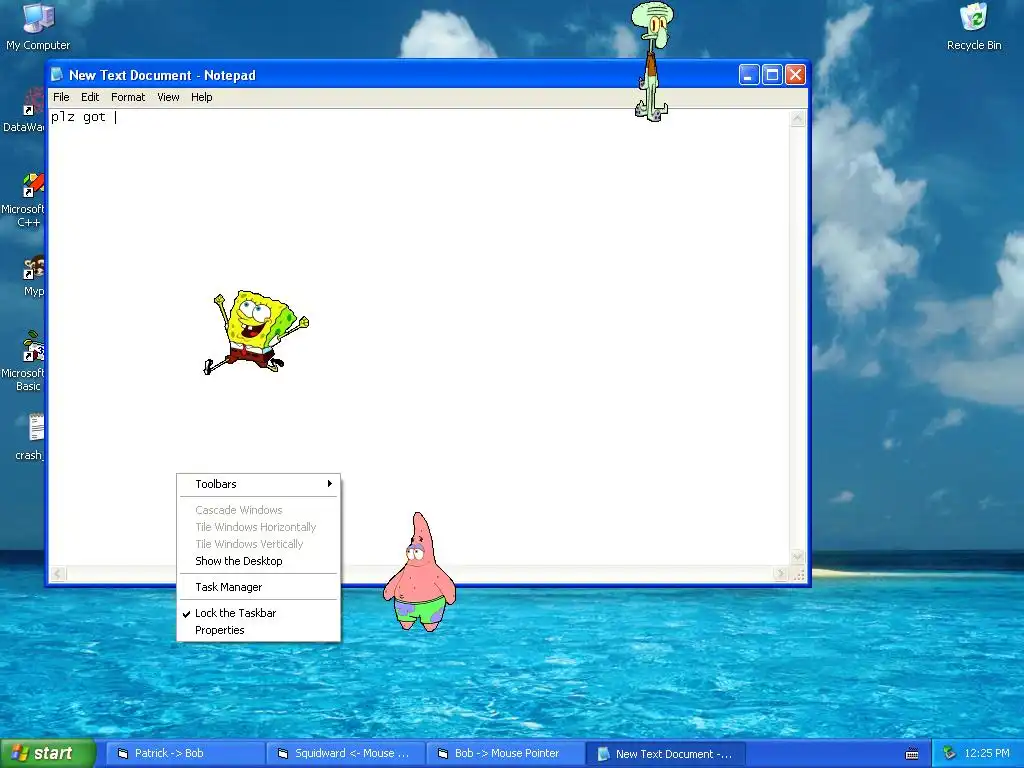1024x768 pixels.
Task: Close the Notepad window
Action: [795, 75]
